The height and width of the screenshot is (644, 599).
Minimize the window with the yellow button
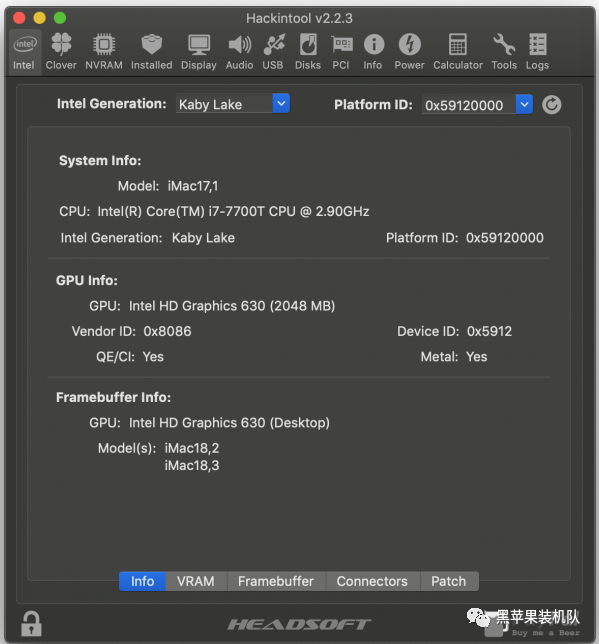(x=39, y=18)
